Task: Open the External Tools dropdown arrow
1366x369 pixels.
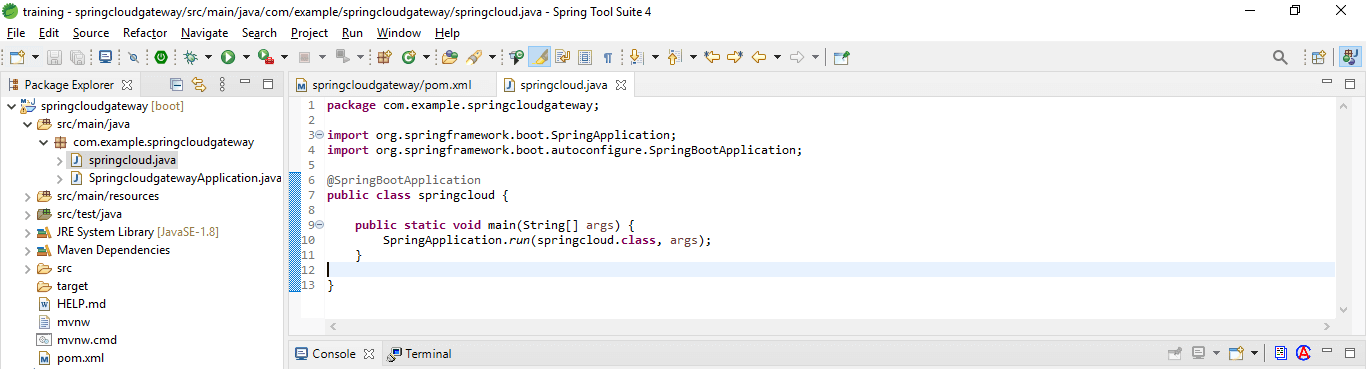Action: tap(284, 57)
